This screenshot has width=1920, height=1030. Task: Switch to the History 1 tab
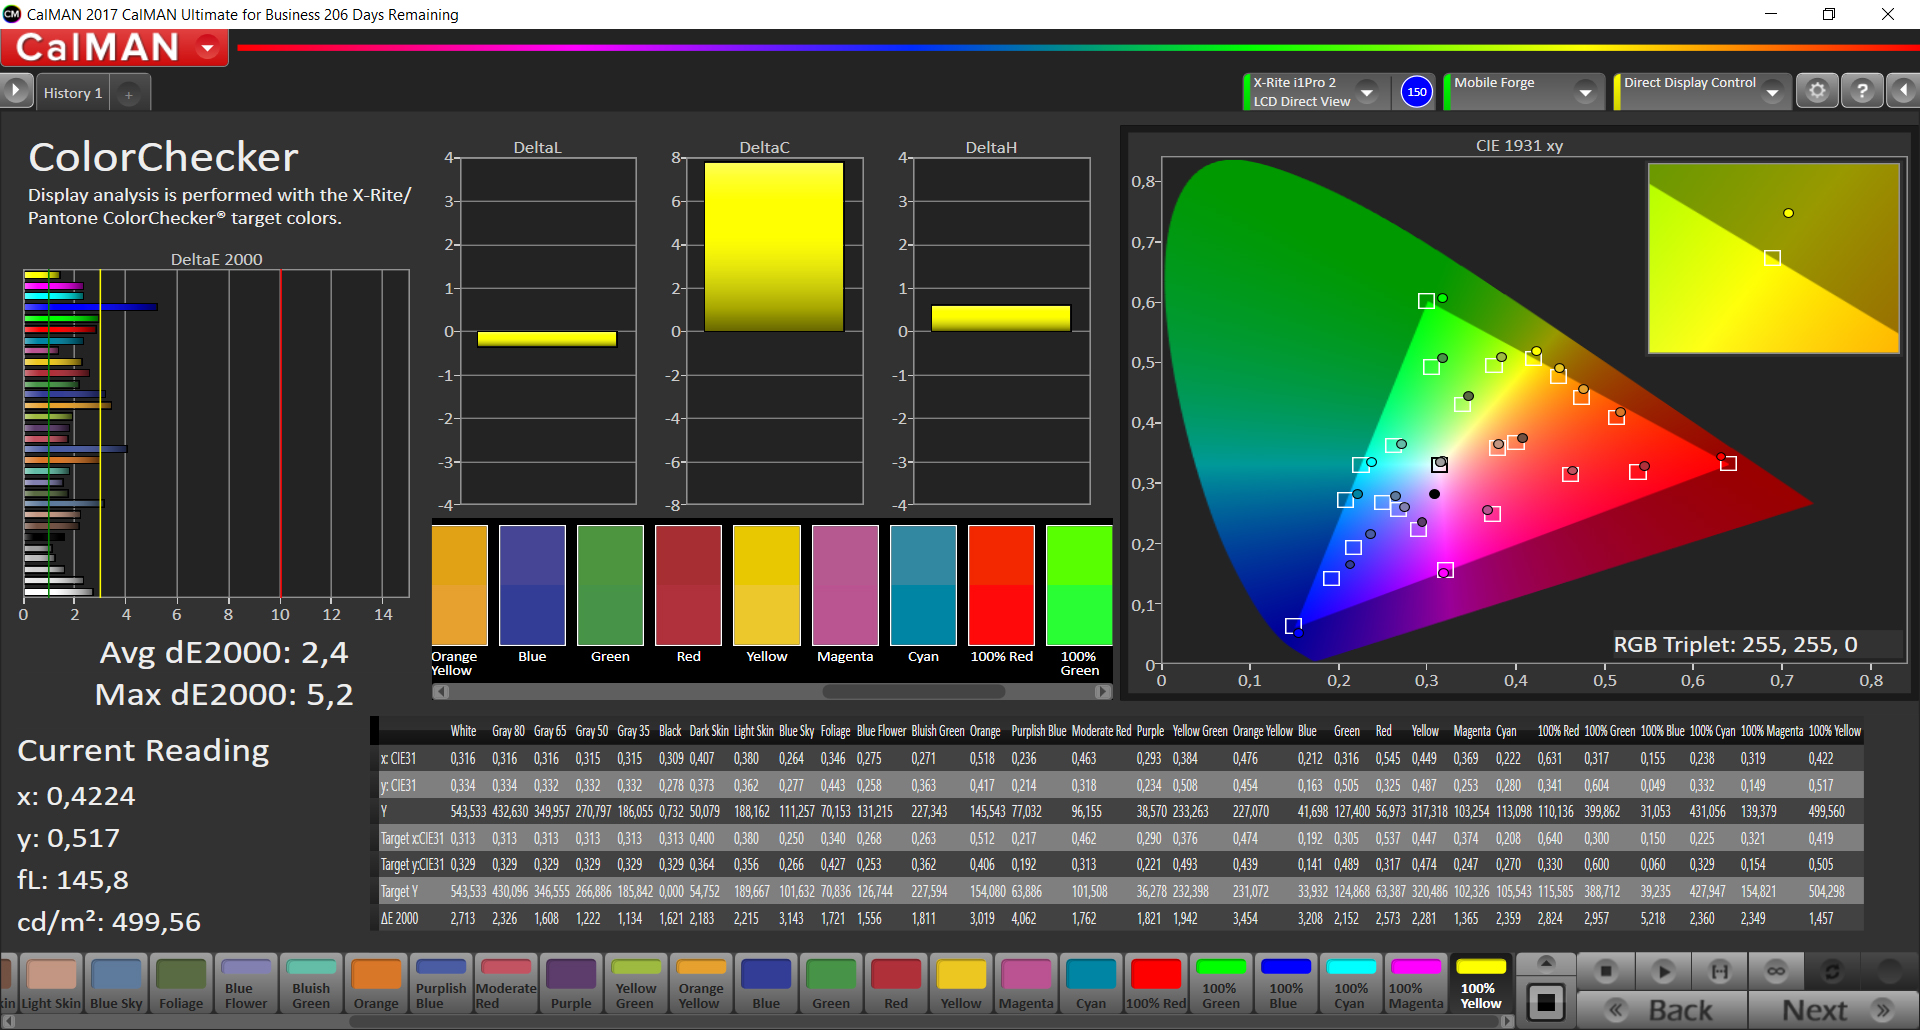[72, 93]
